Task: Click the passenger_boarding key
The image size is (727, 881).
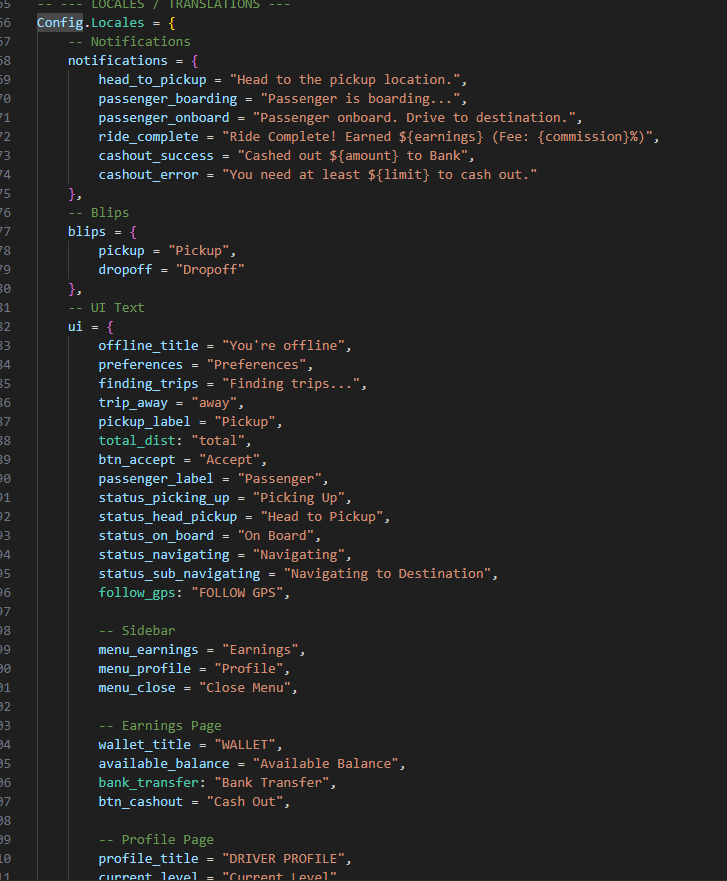Action: (168, 99)
